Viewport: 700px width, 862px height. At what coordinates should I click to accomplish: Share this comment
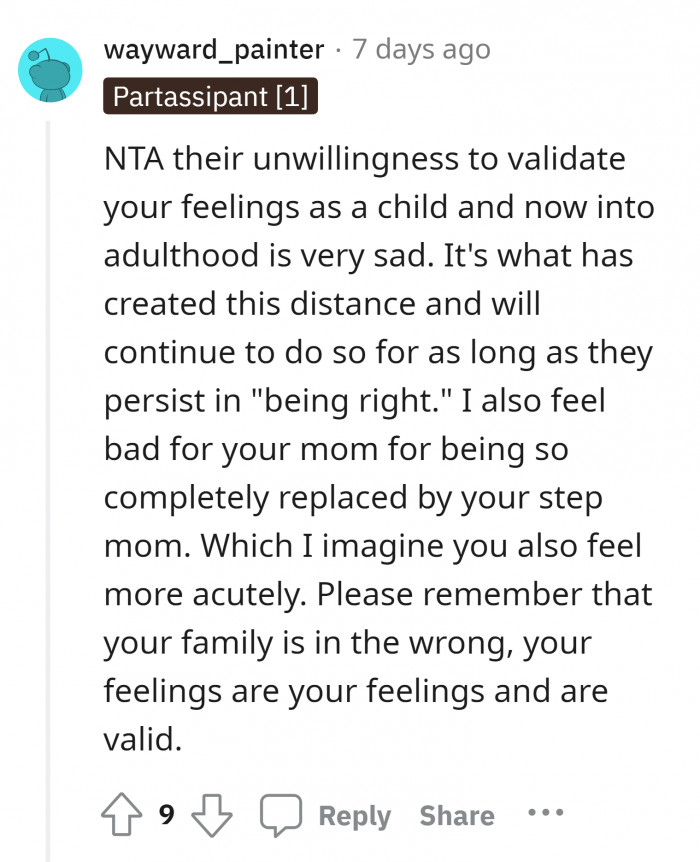[x=457, y=816]
